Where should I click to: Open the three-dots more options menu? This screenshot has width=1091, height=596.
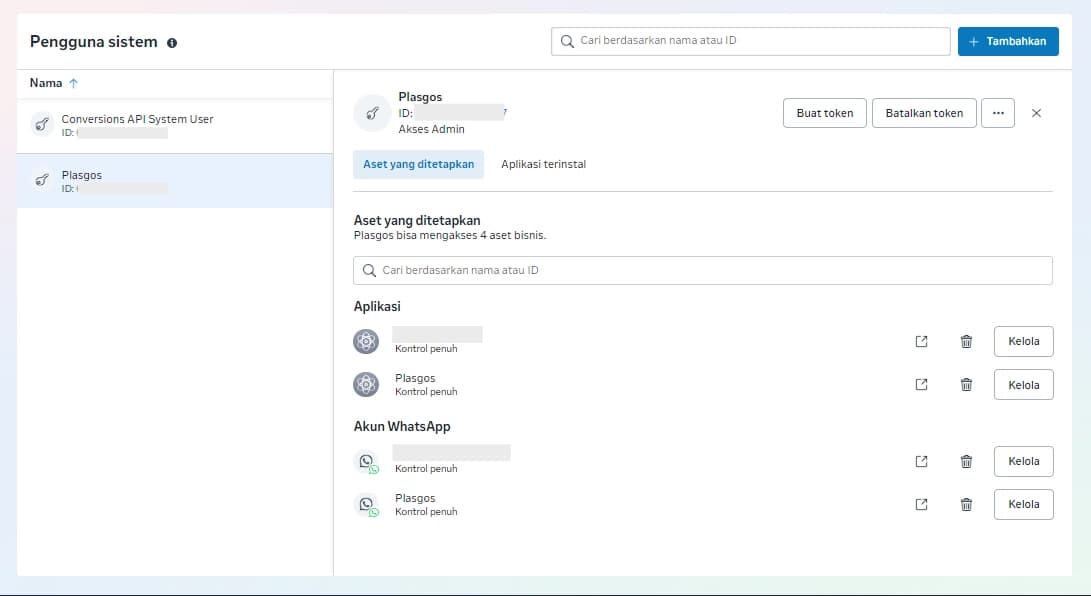pos(998,113)
